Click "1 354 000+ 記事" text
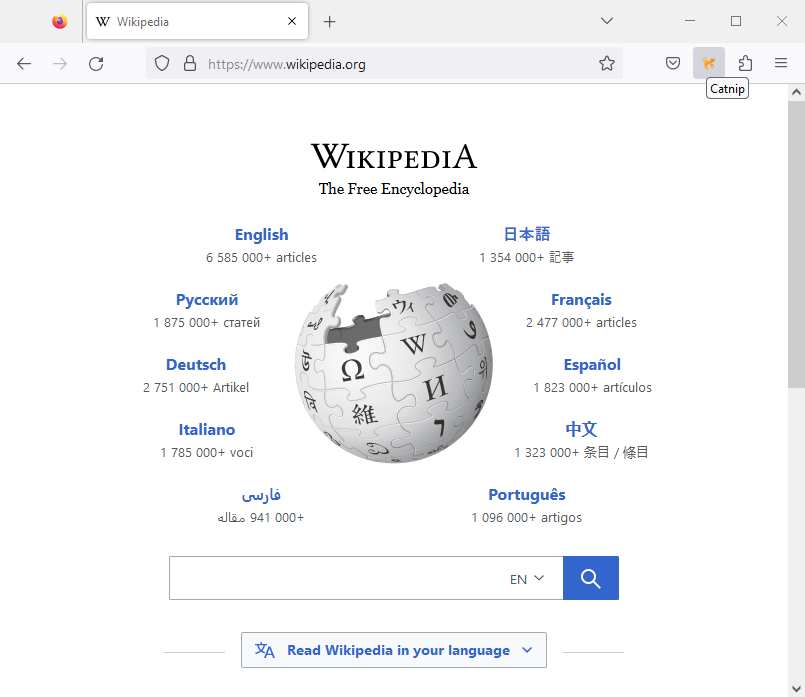 527,258
